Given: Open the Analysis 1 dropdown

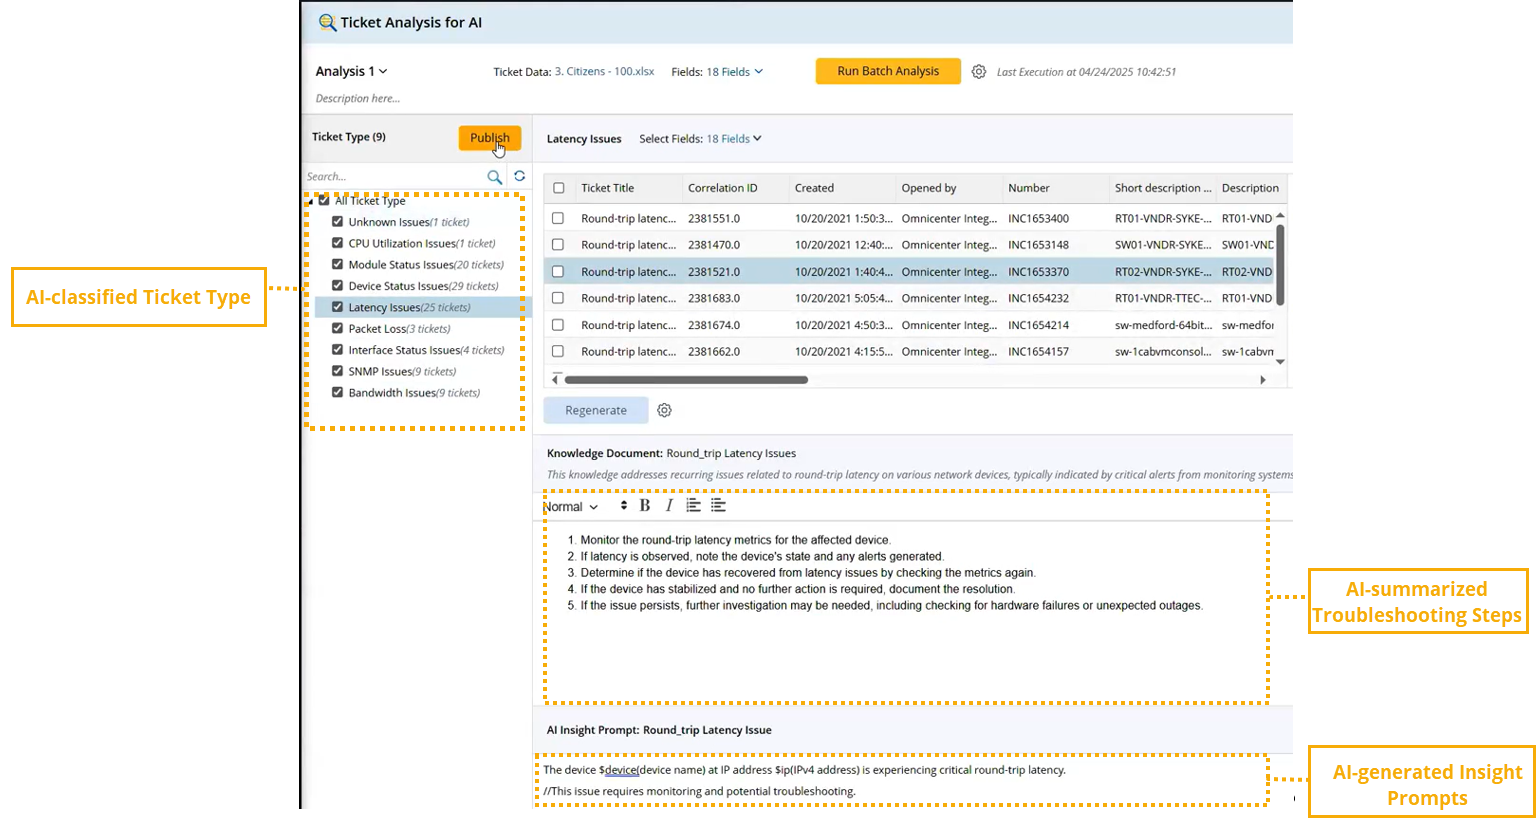Looking at the screenshot, I should click(351, 71).
